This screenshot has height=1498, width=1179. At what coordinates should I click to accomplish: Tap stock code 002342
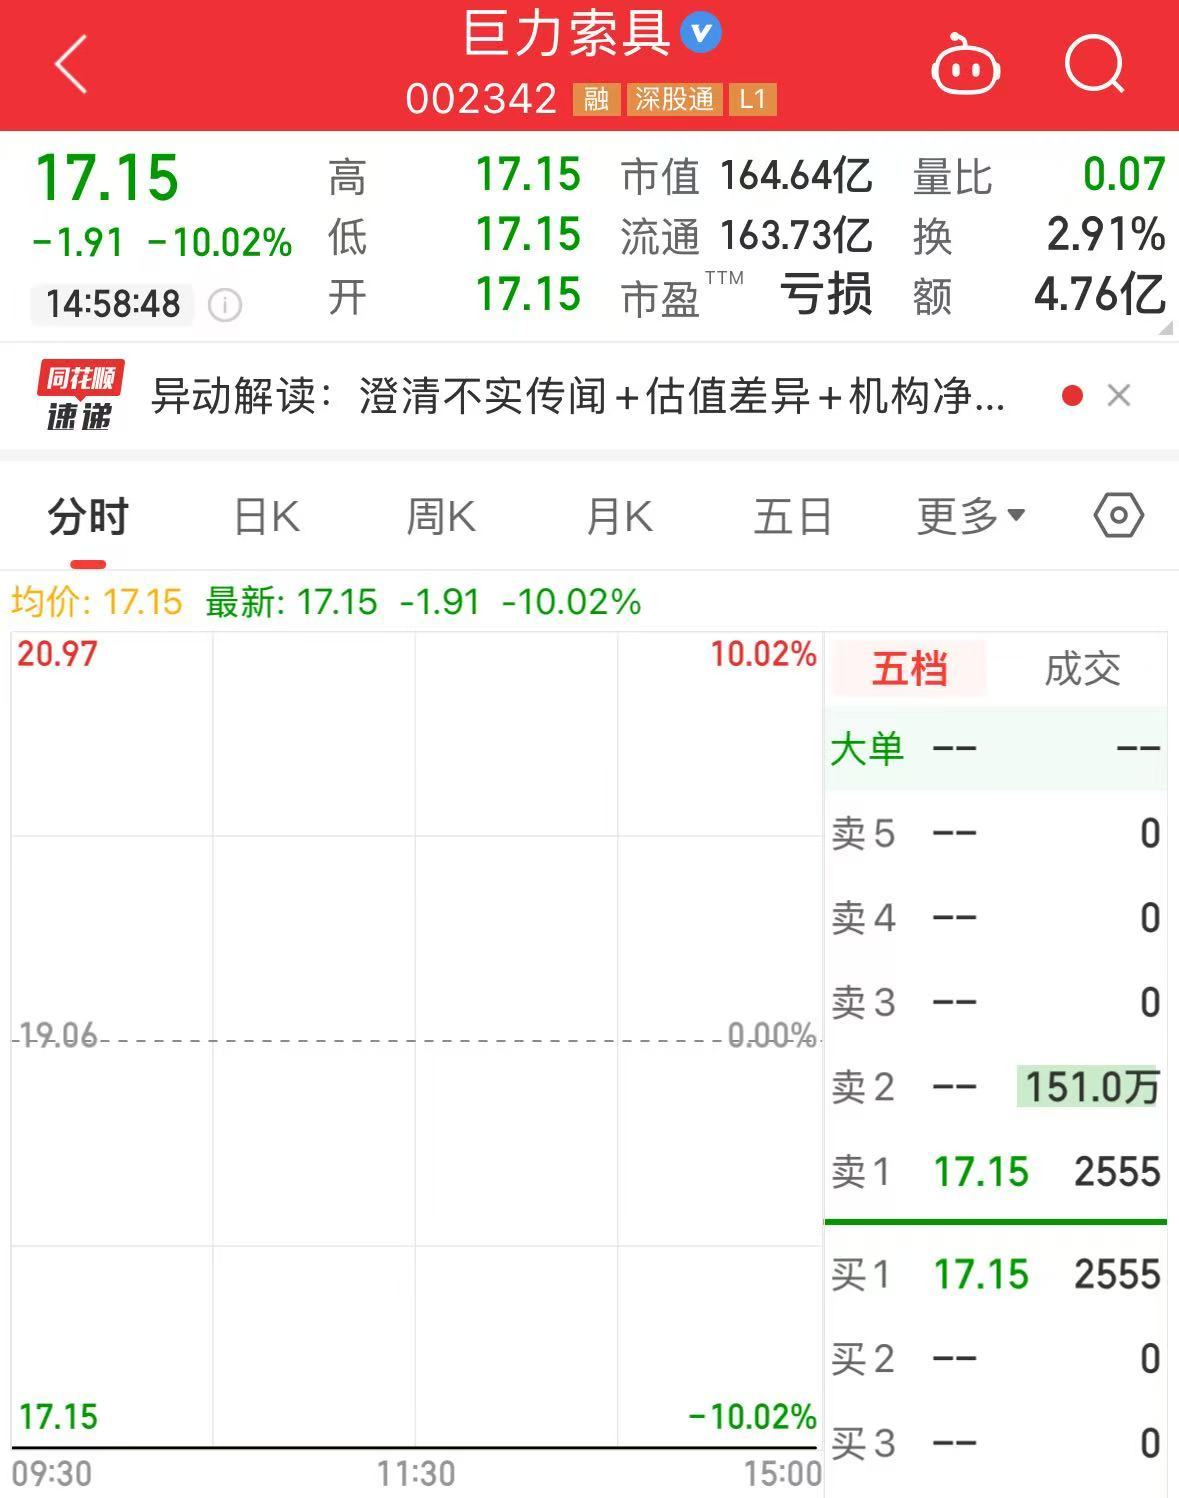point(481,99)
